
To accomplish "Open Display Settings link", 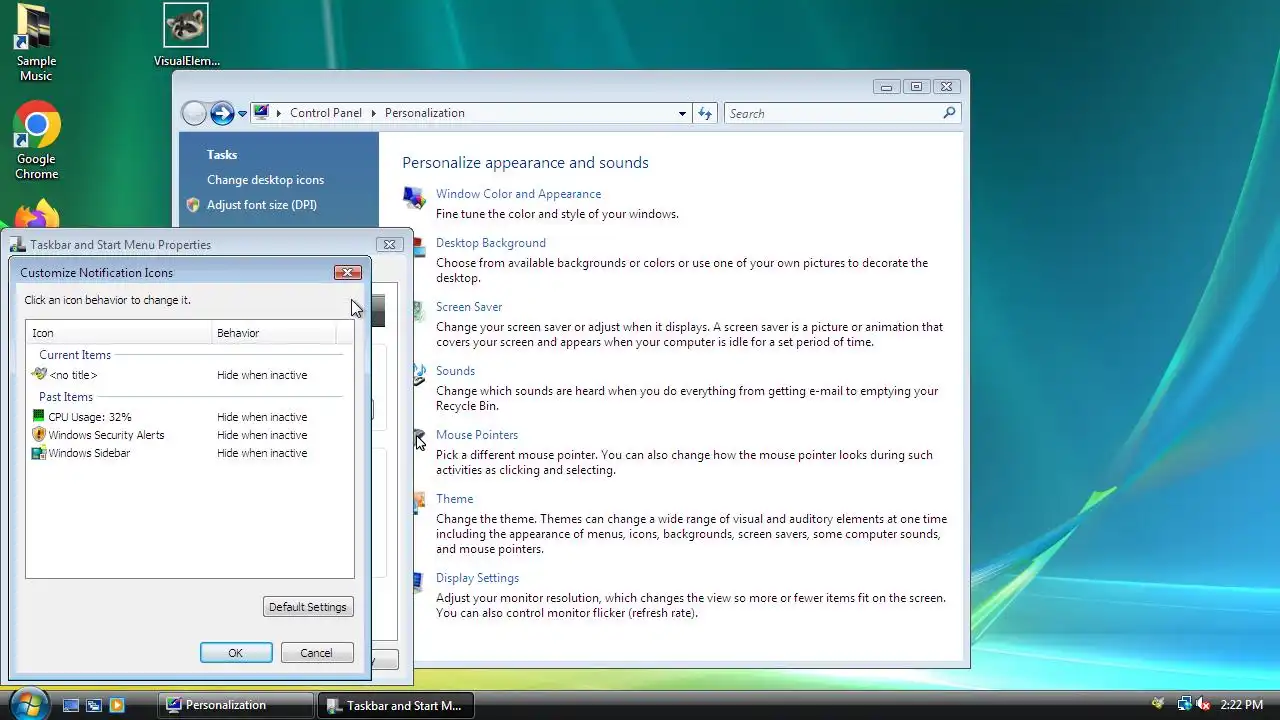I will (477, 578).
